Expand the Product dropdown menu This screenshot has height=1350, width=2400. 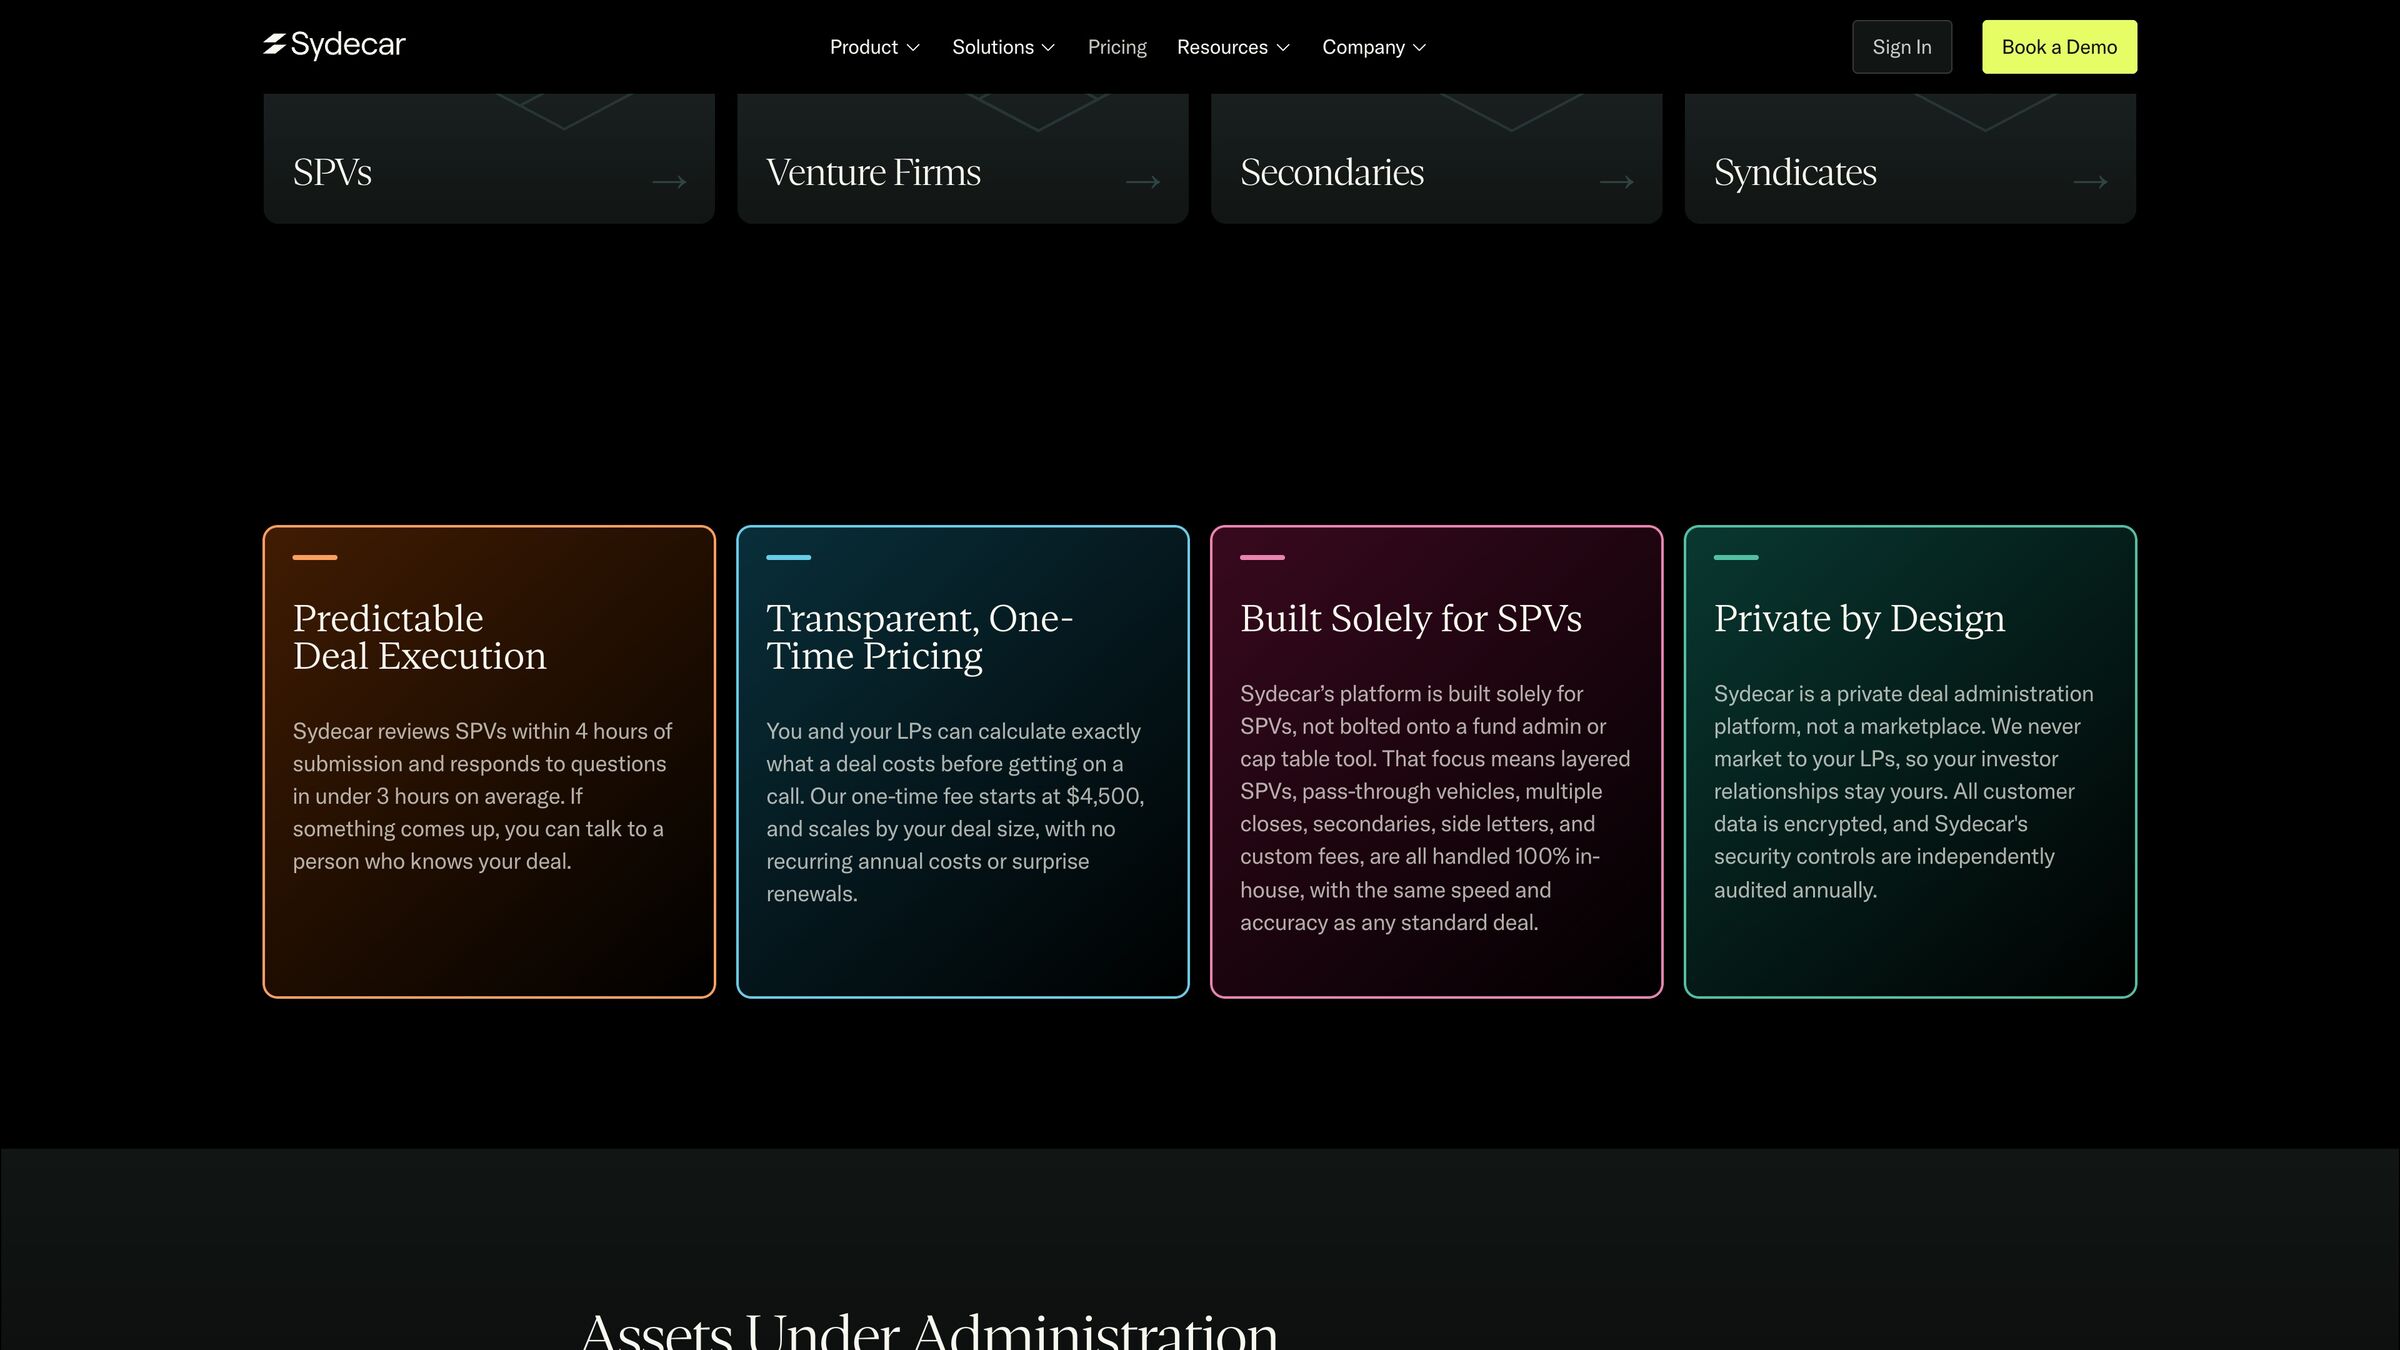tap(875, 47)
